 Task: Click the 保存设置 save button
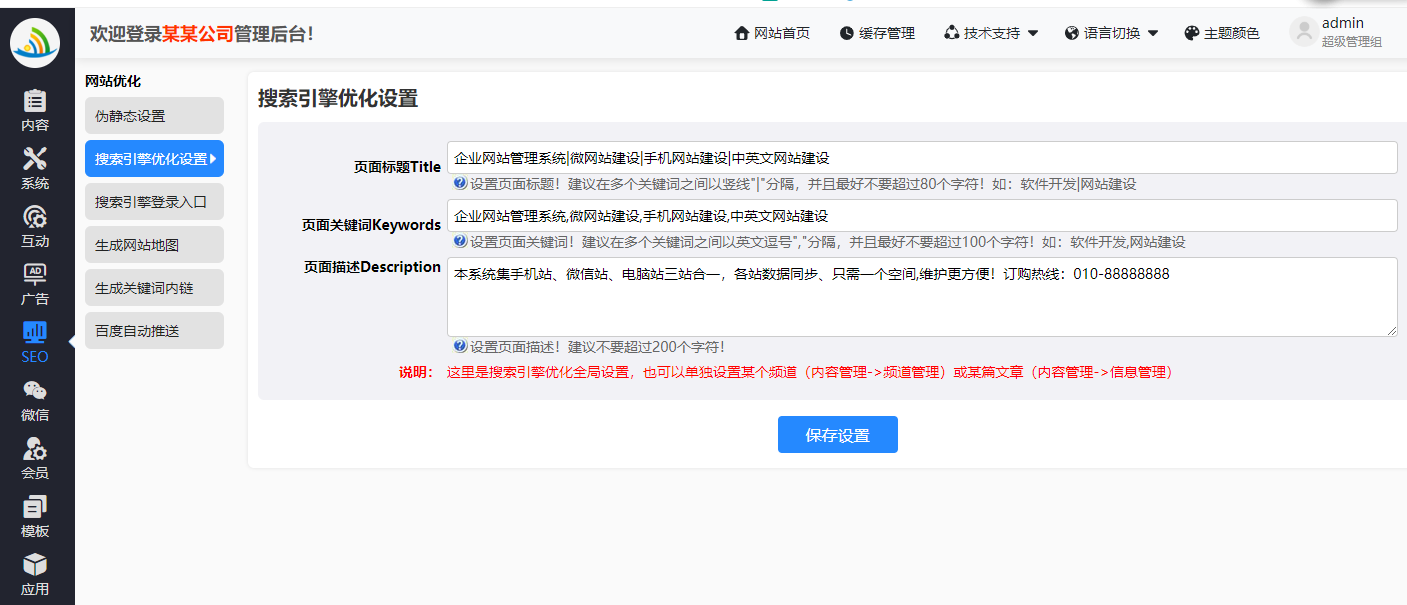tap(837, 435)
